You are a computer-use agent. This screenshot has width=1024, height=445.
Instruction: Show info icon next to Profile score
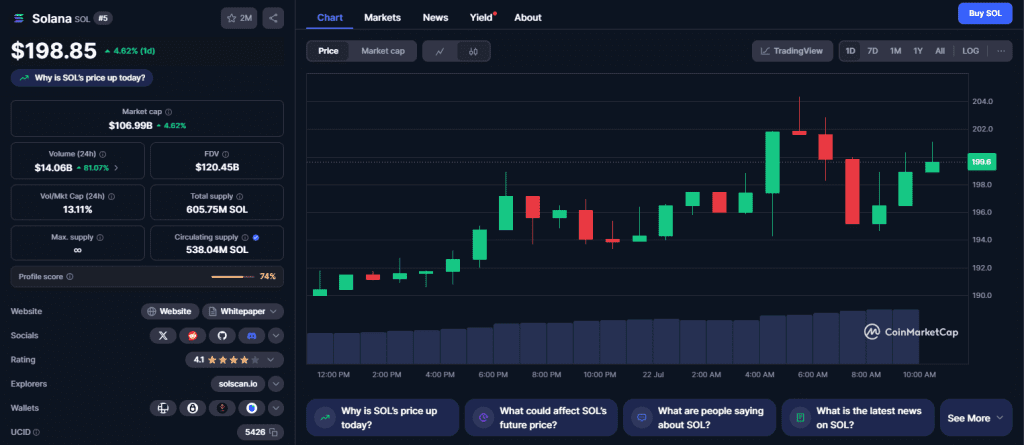pyautogui.click(x=70, y=276)
